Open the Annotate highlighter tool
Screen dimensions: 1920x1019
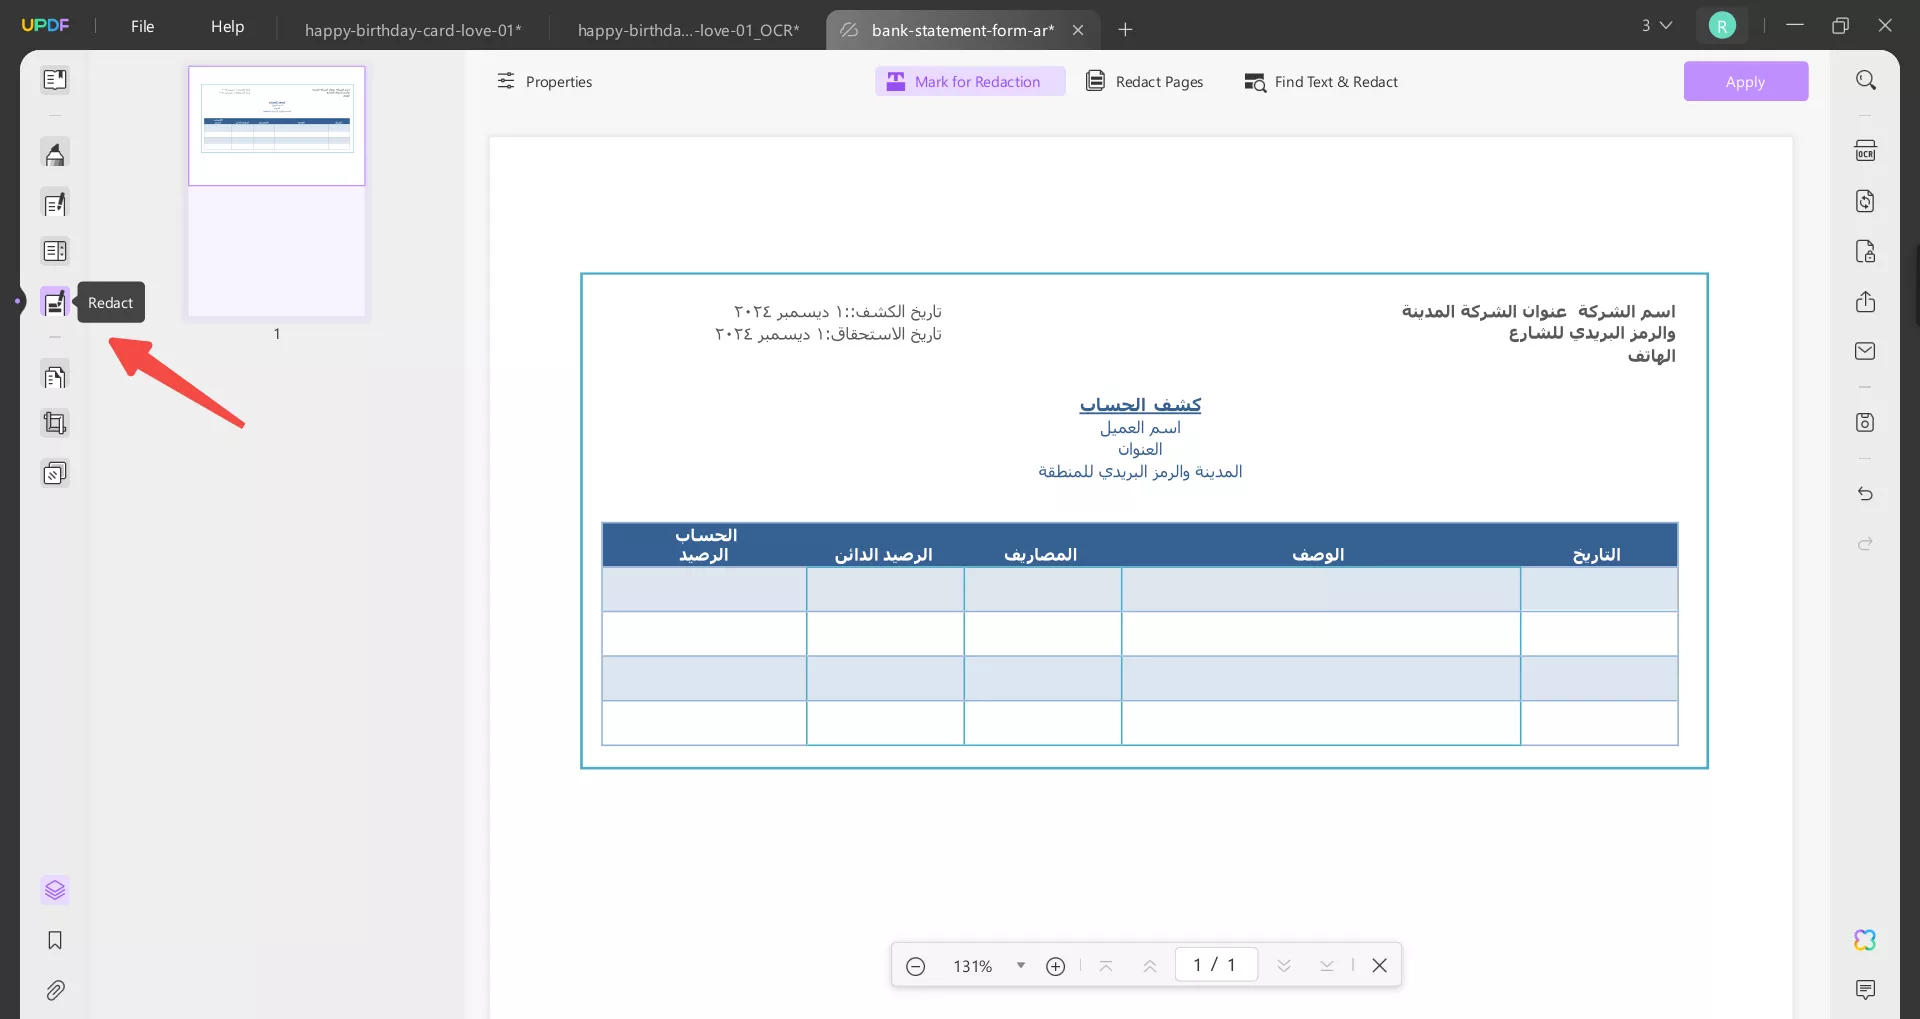tap(55, 153)
